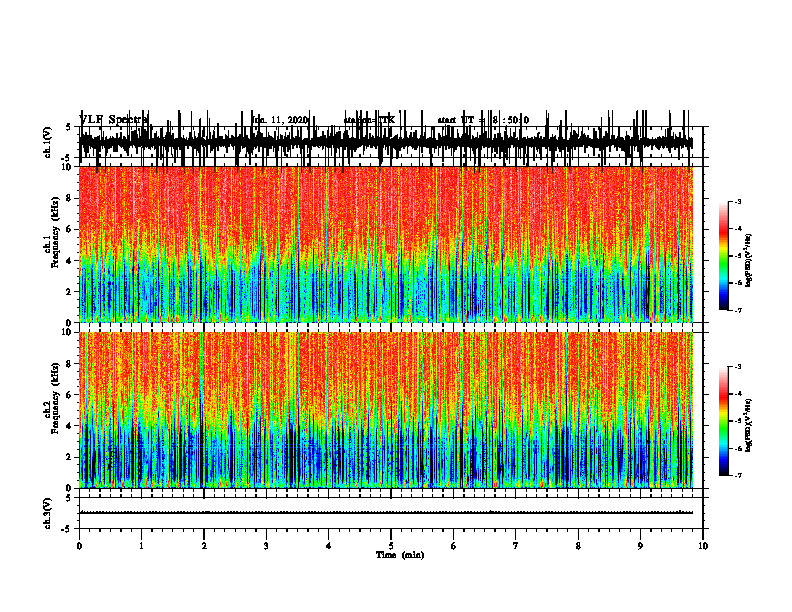Click the '5' volt tick of ch.3(V) panel
Viewport: 792px width, 612px height.
pyautogui.click(x=68, y=498)
